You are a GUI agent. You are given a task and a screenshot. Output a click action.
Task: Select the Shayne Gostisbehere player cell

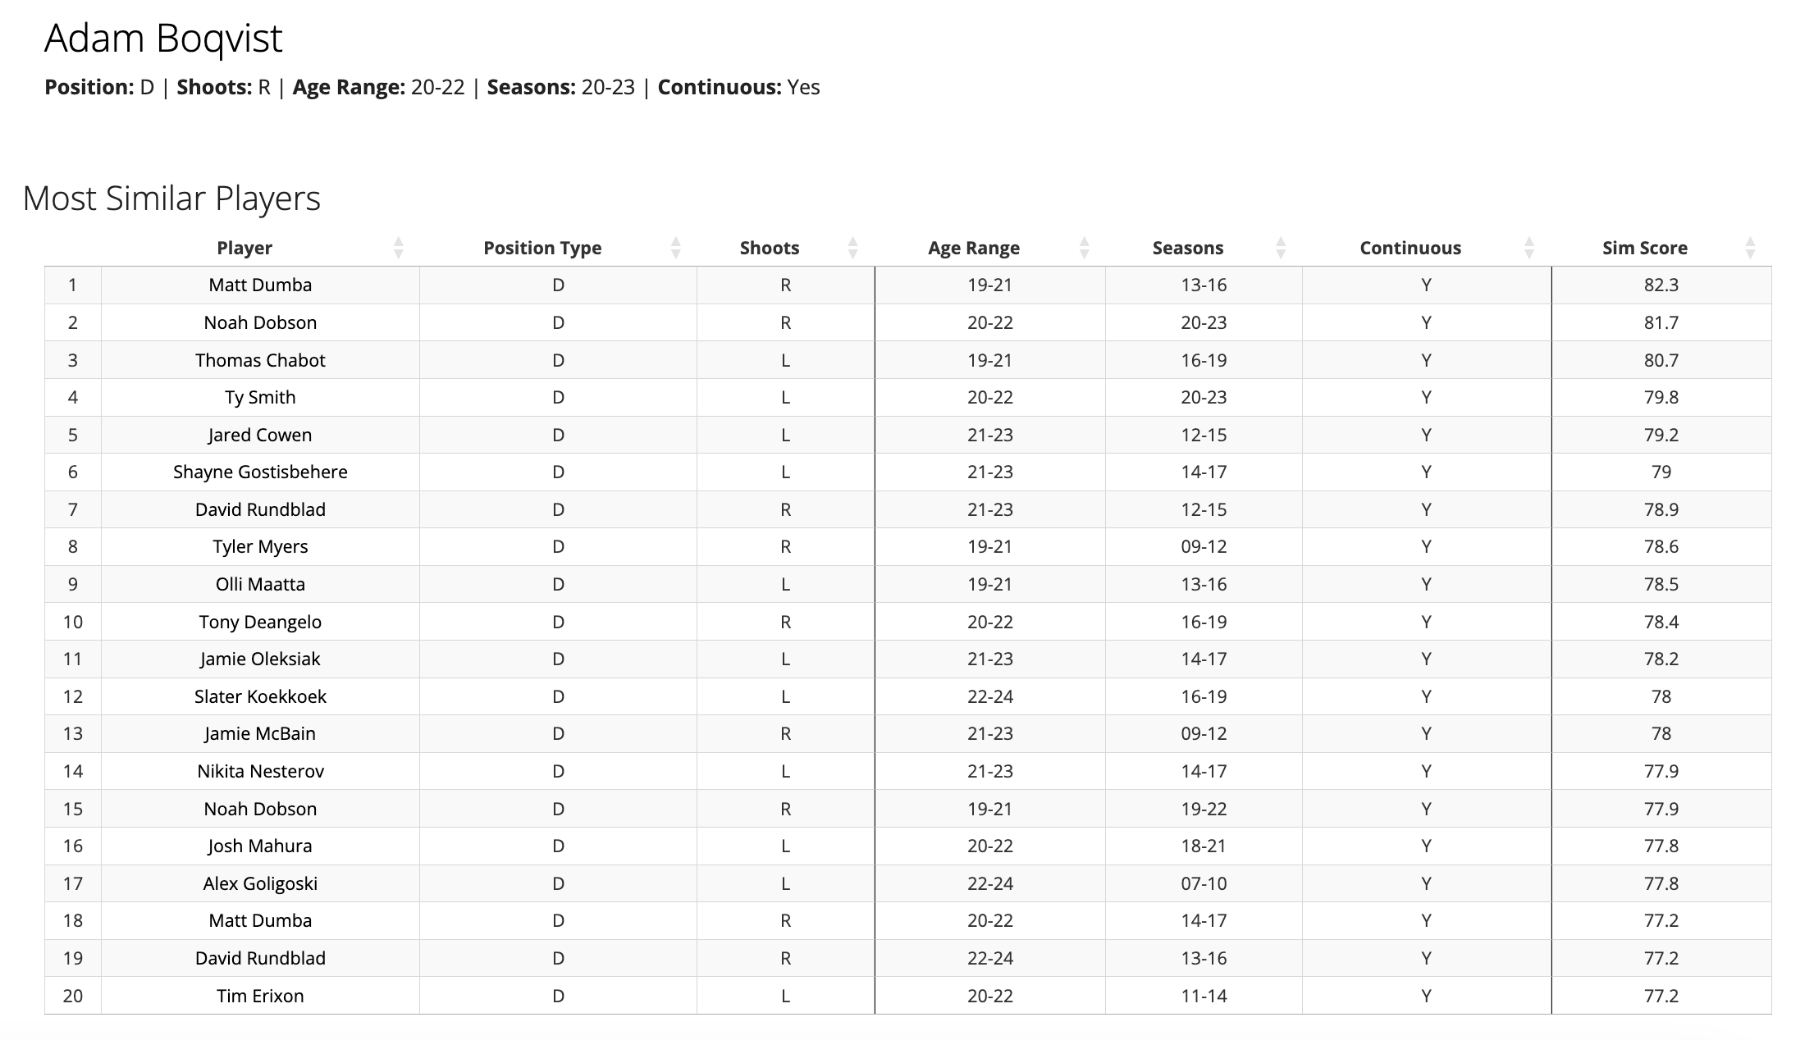tap(260, 472)
